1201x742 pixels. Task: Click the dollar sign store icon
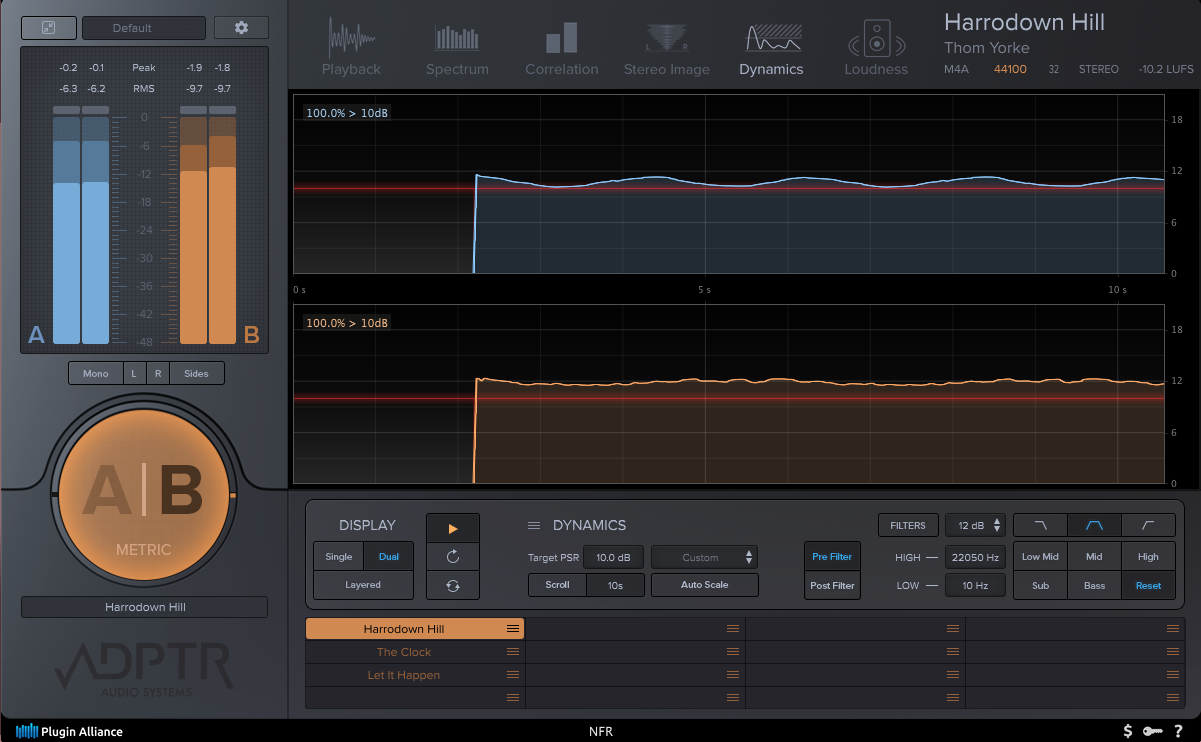(x=1128, y=731)
